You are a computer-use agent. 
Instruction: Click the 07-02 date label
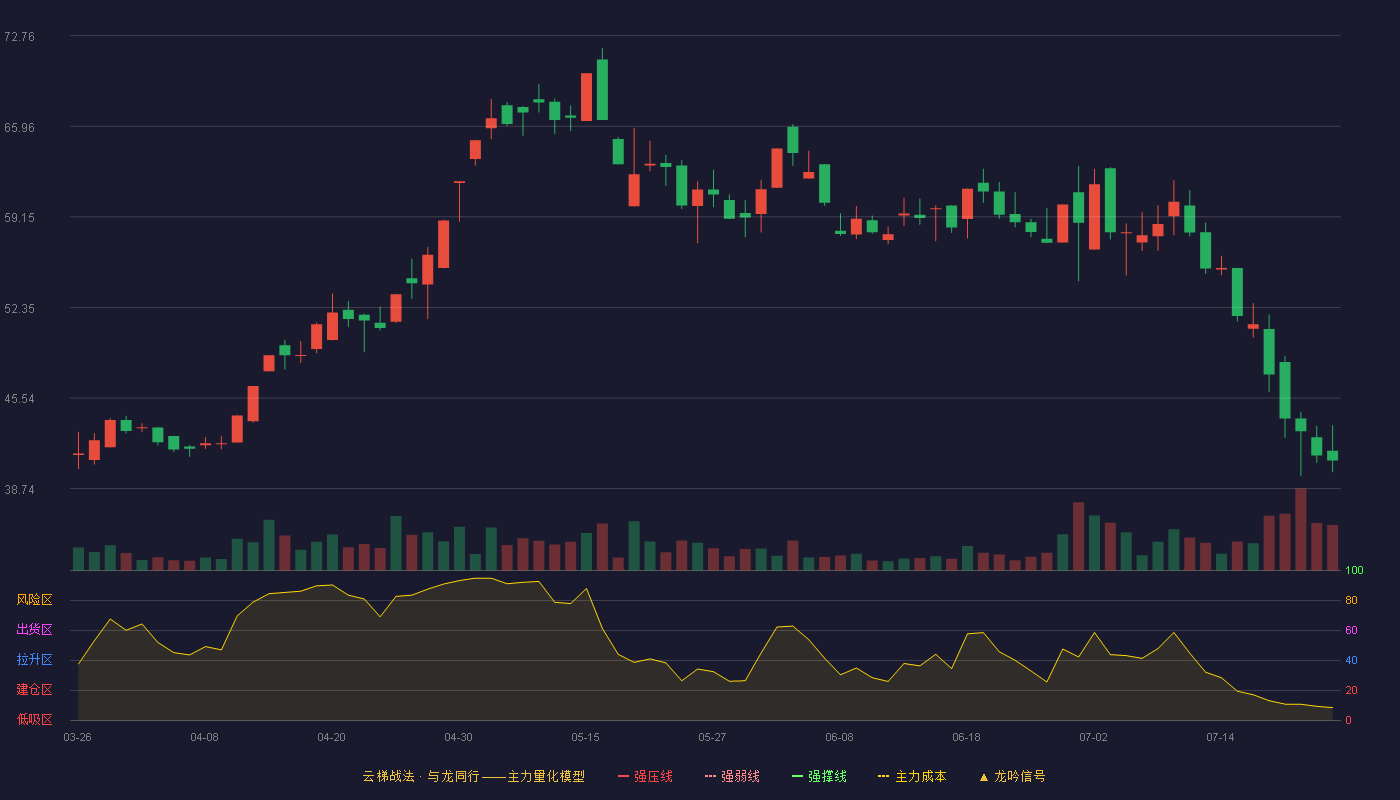1093,737
